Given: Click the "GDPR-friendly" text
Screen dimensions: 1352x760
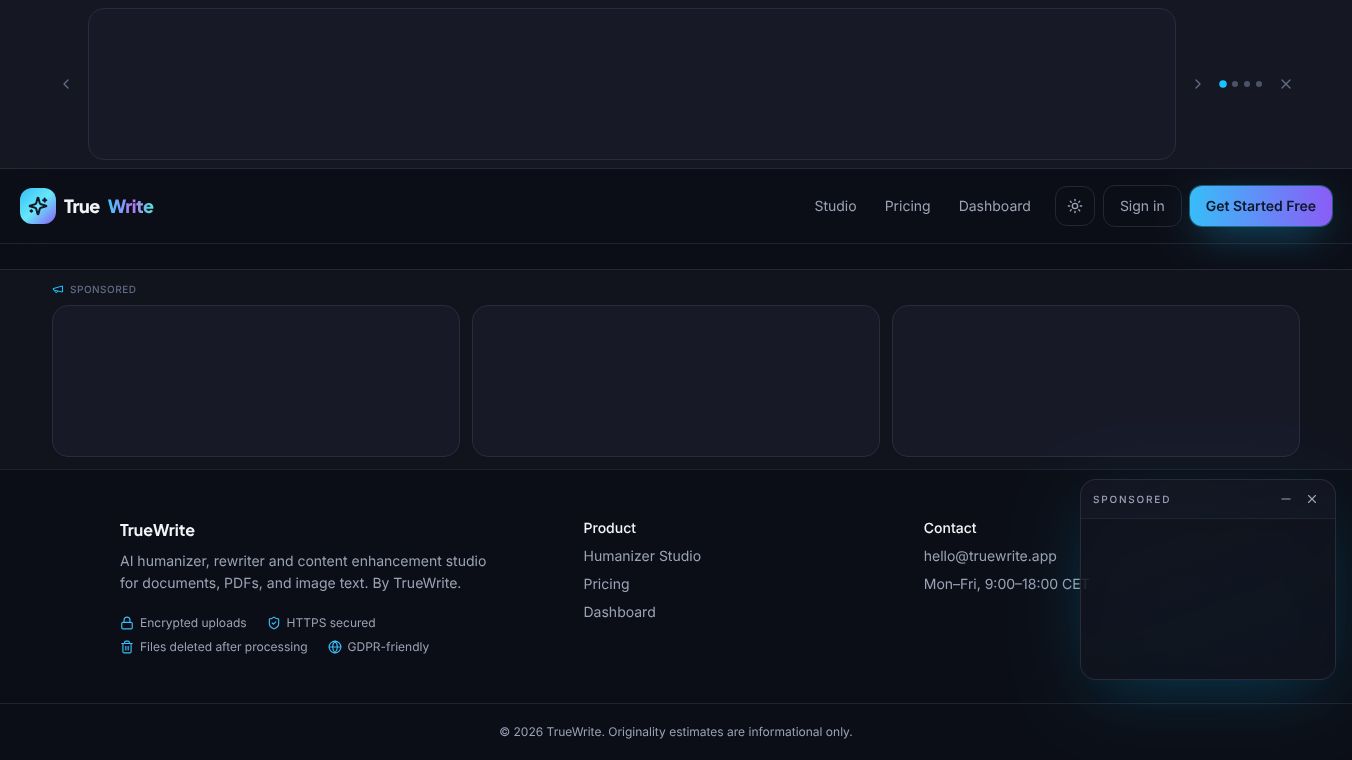Looking at the screenshot, I should click(x=388, y=647).
